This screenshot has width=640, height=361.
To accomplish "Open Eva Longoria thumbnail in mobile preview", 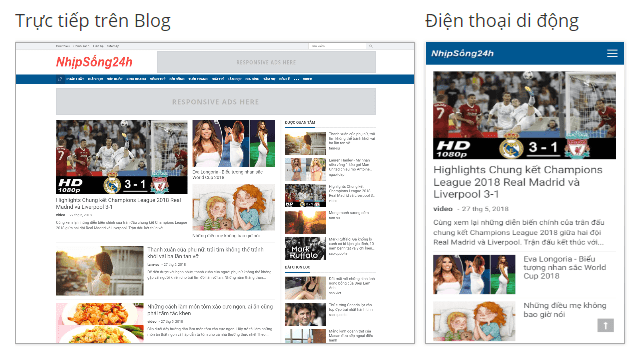I will pos(474,274).
